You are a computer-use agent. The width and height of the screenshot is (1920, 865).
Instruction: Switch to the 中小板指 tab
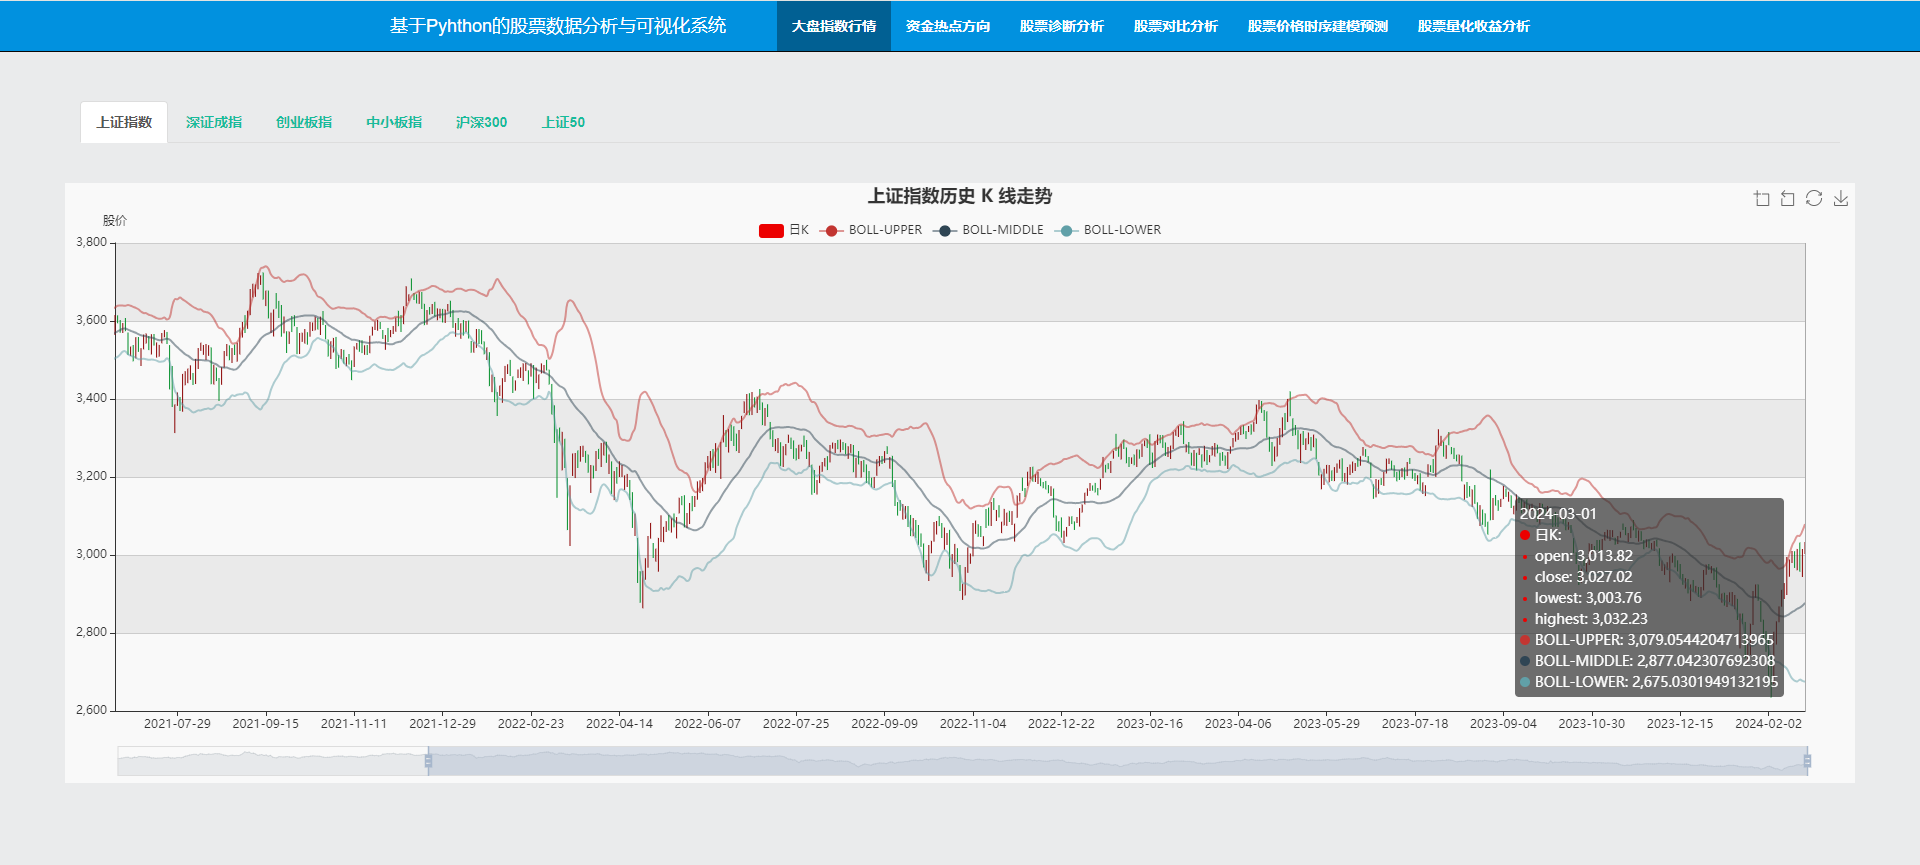(x=394, y=122)
